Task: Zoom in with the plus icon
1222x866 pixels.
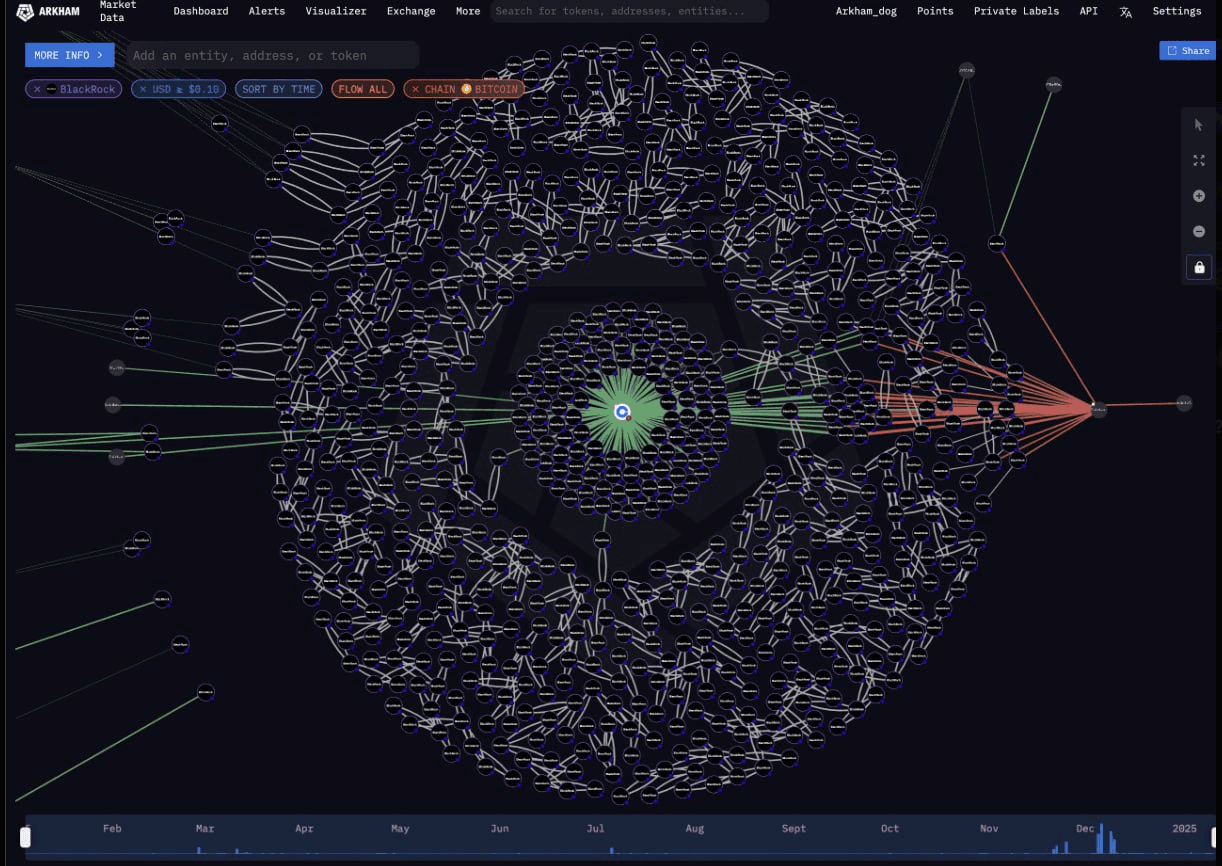Action: [1199, 196]
